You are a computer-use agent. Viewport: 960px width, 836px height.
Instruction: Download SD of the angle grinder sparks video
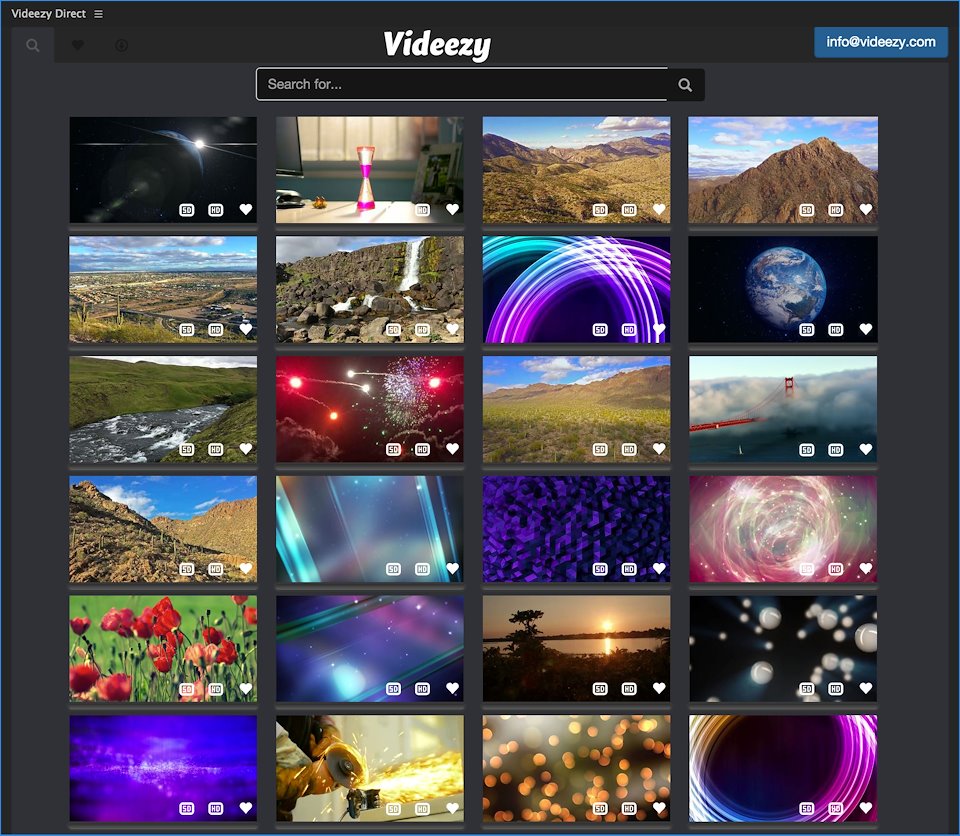click(393, 808)
